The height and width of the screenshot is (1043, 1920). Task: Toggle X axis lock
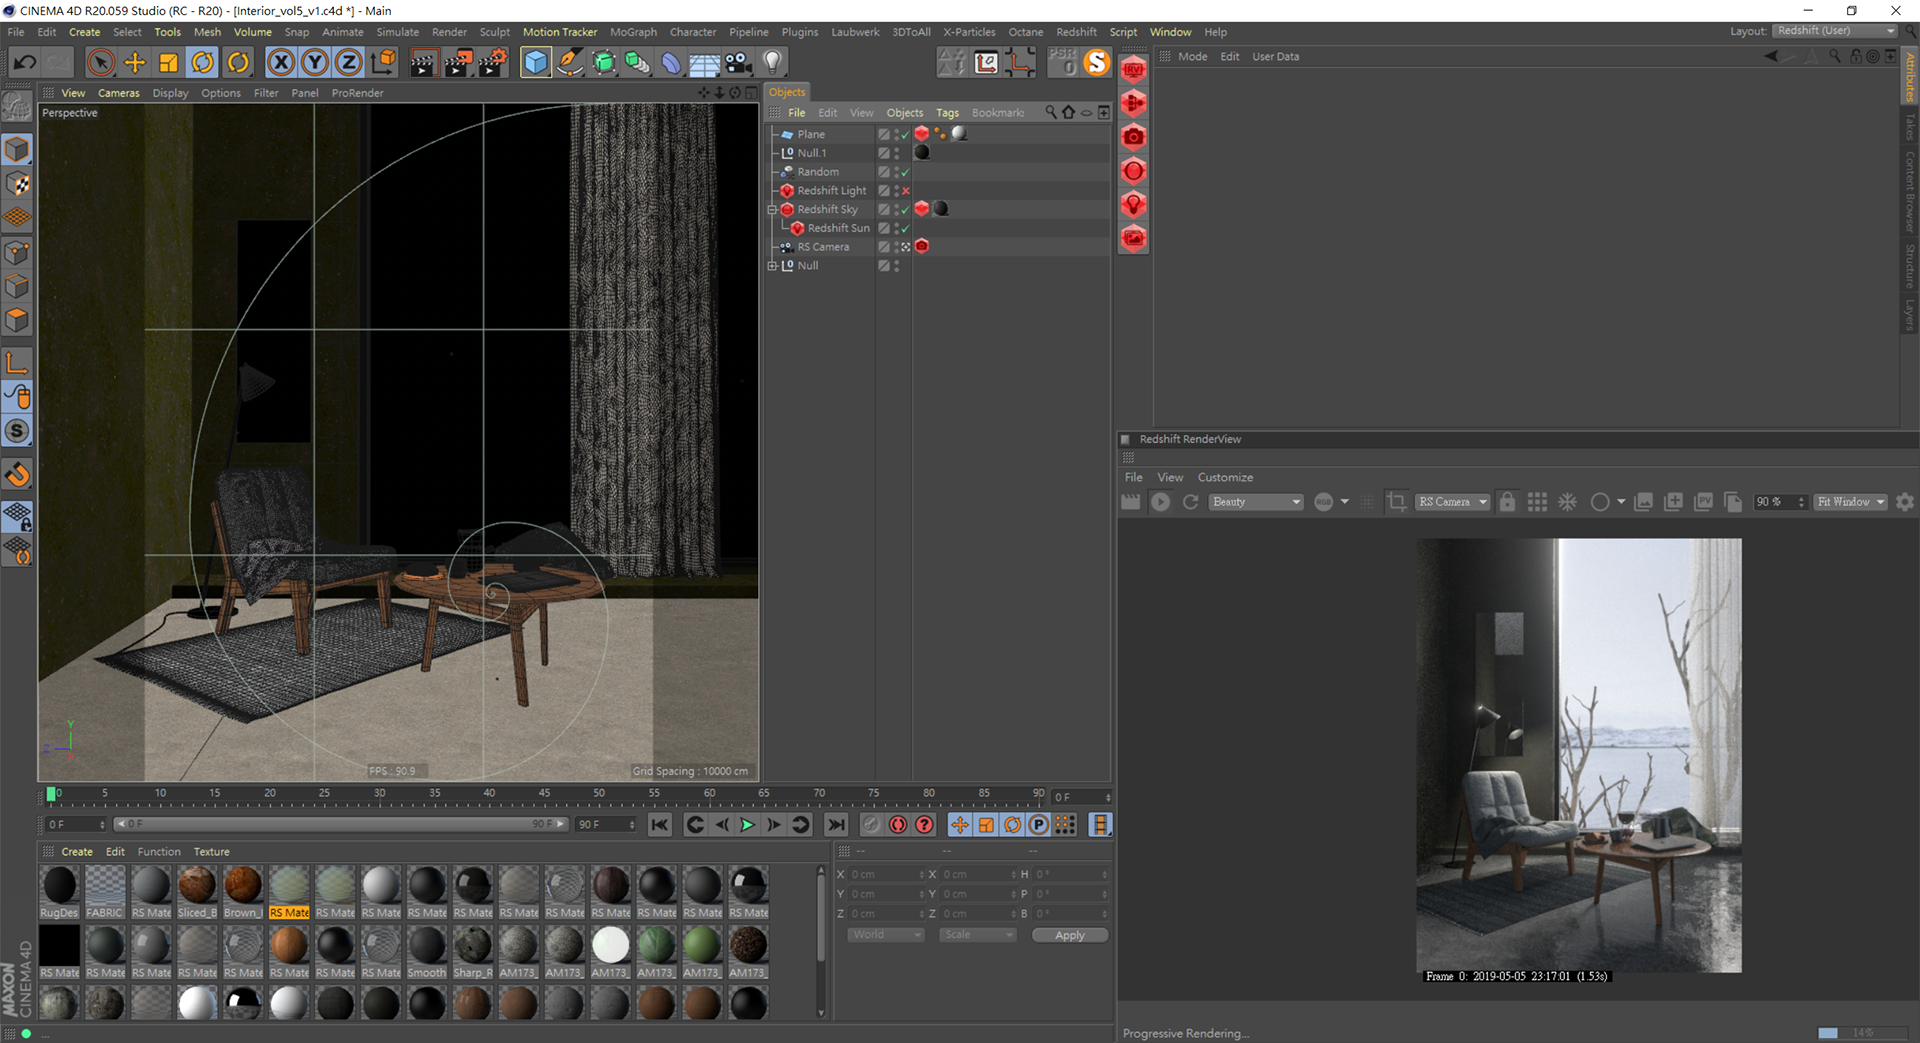pyautogui.click(x=281, y=62)
